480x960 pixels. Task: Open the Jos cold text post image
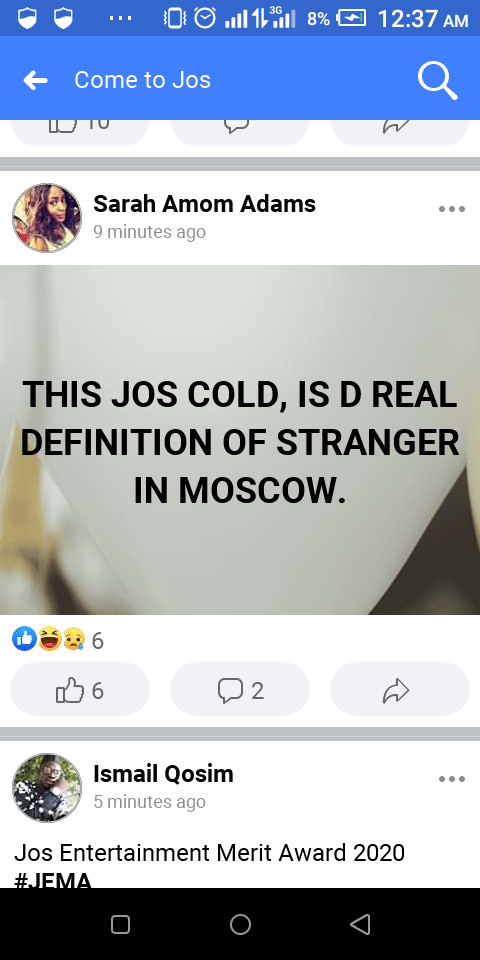[240, 440]
